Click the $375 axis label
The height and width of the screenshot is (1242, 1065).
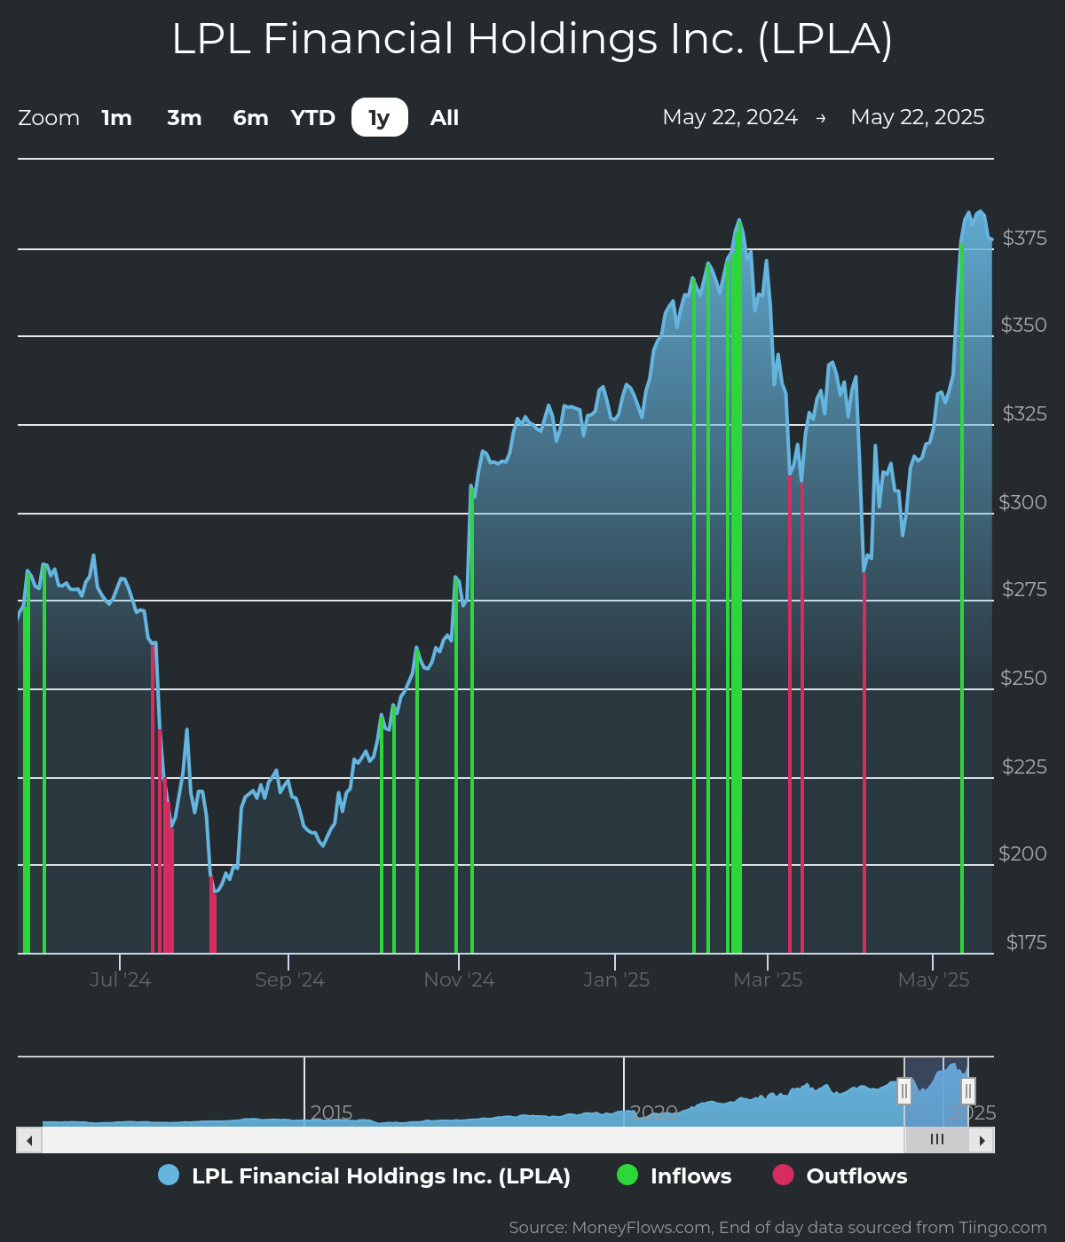pyautogui.click(x=1025, y=238)
